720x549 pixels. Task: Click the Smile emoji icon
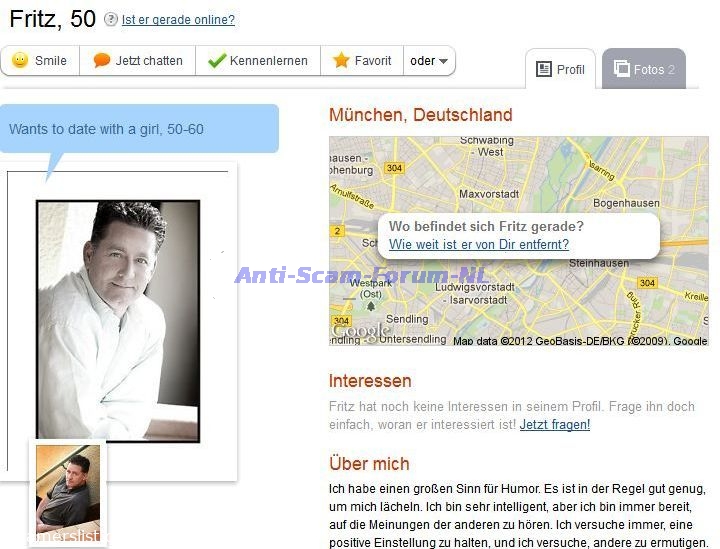click(x=19, y=61)
